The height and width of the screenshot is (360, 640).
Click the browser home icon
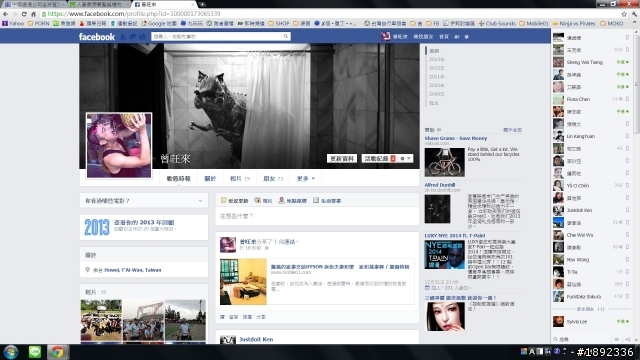tap(33, 14)
